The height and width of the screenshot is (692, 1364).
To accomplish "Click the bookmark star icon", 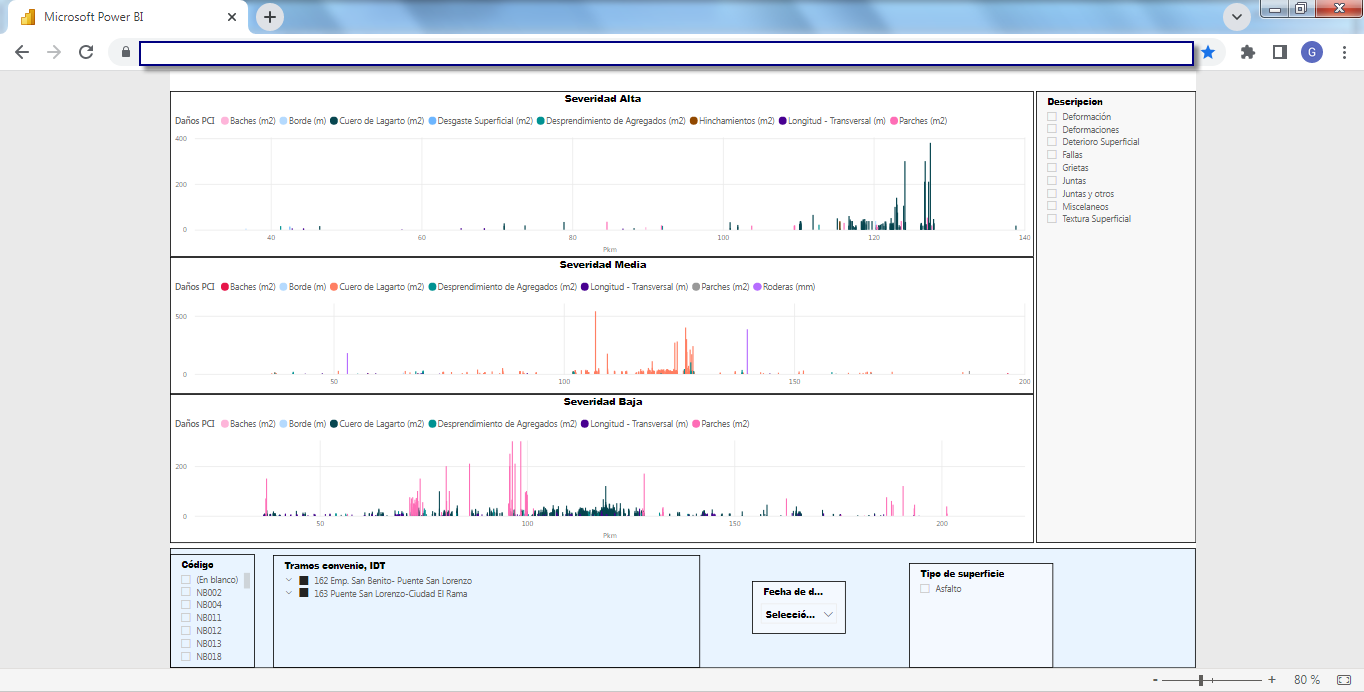I will click(1208, 52).
